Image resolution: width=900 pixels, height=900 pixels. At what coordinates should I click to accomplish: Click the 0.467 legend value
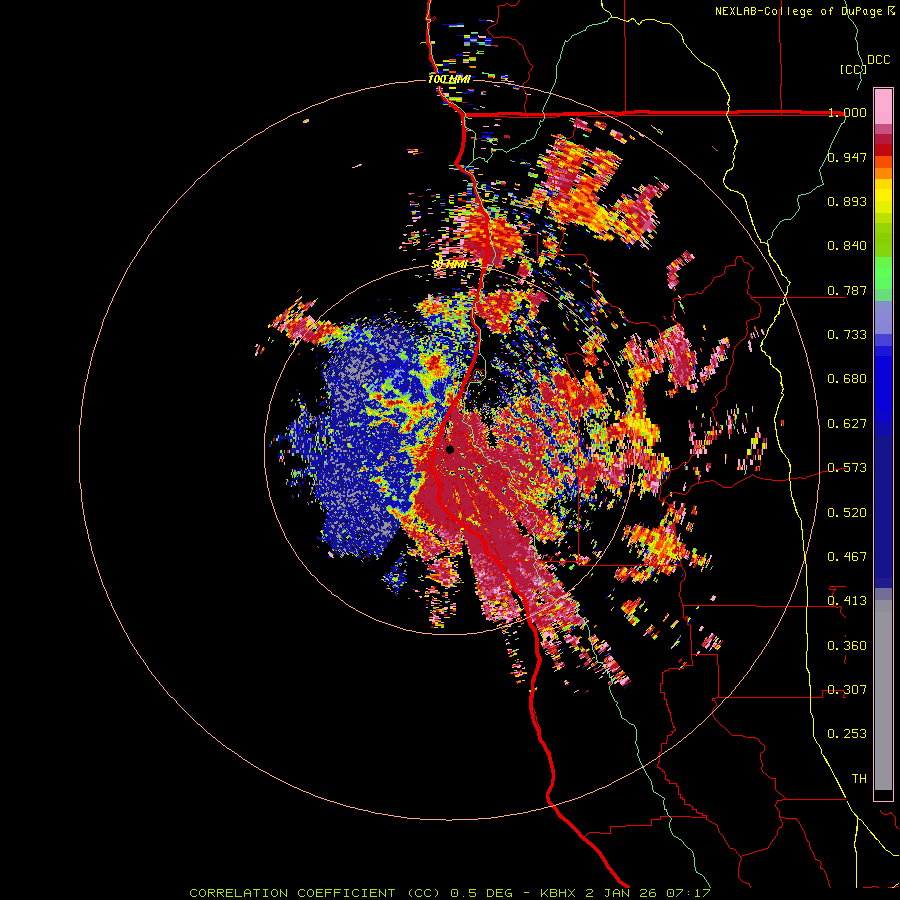coord(847,557)
